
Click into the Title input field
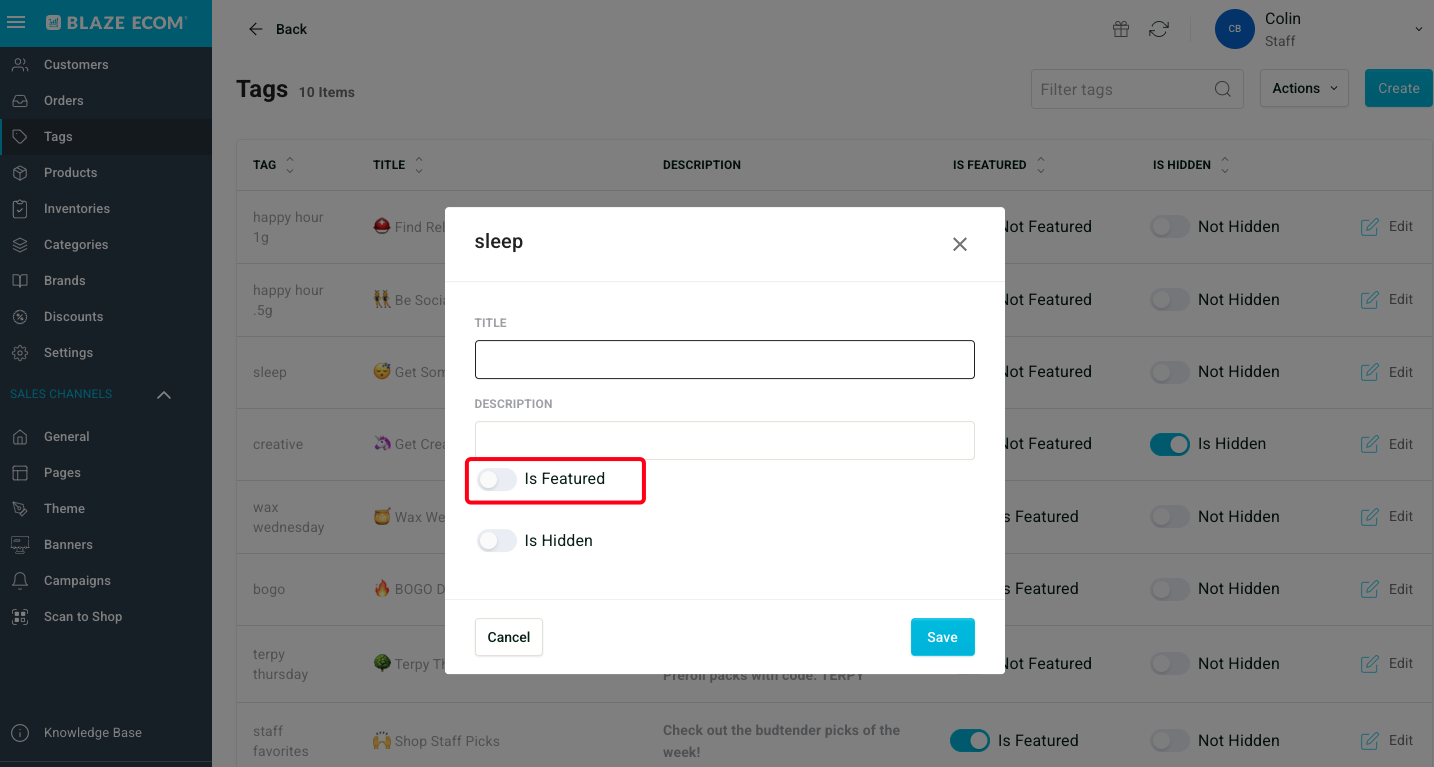[x=725, y=360]
